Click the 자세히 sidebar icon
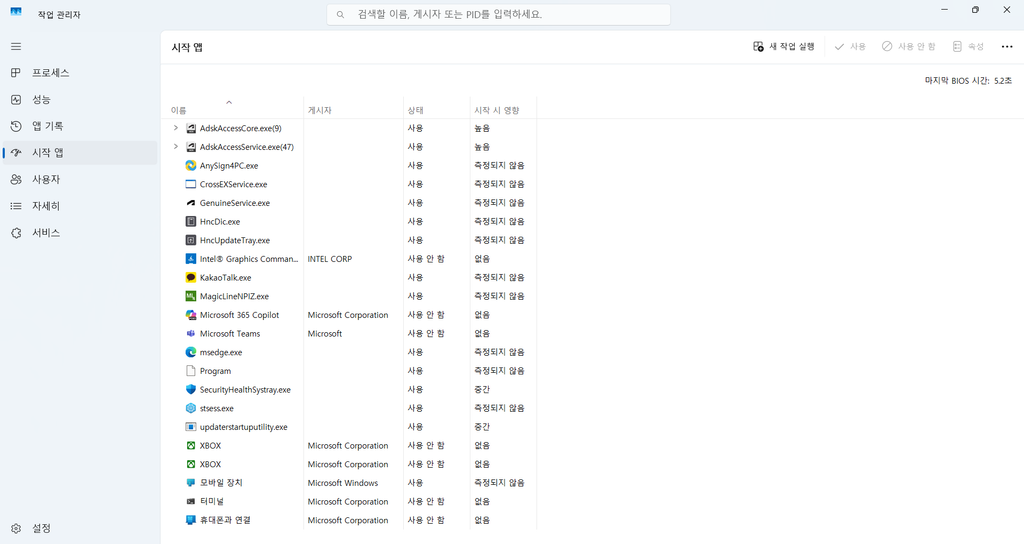1024x544 pixels. tap(16, 206)
